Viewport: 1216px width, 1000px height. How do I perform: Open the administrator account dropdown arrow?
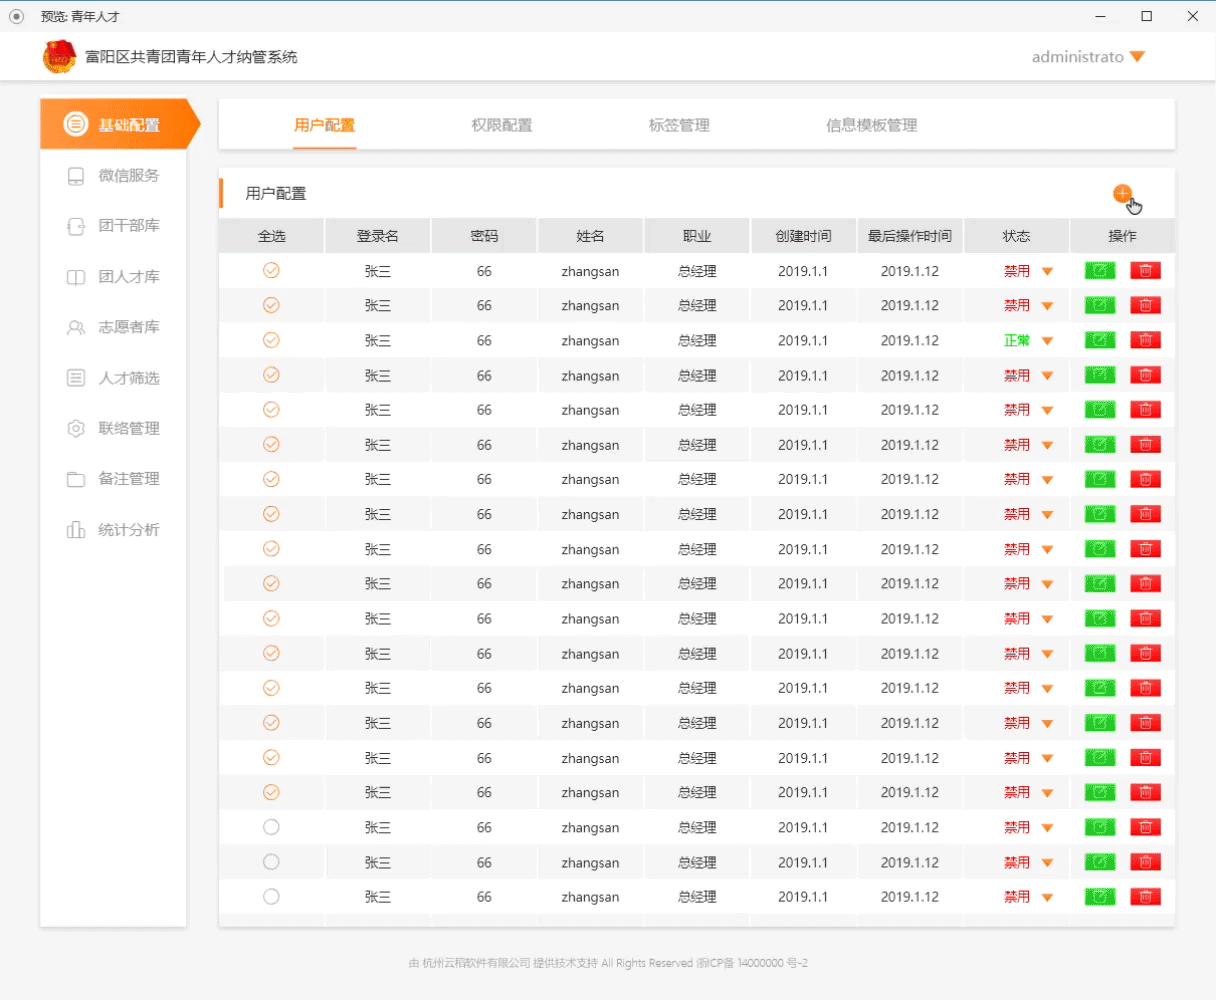pyautogui.click(x=1137, y=57)
